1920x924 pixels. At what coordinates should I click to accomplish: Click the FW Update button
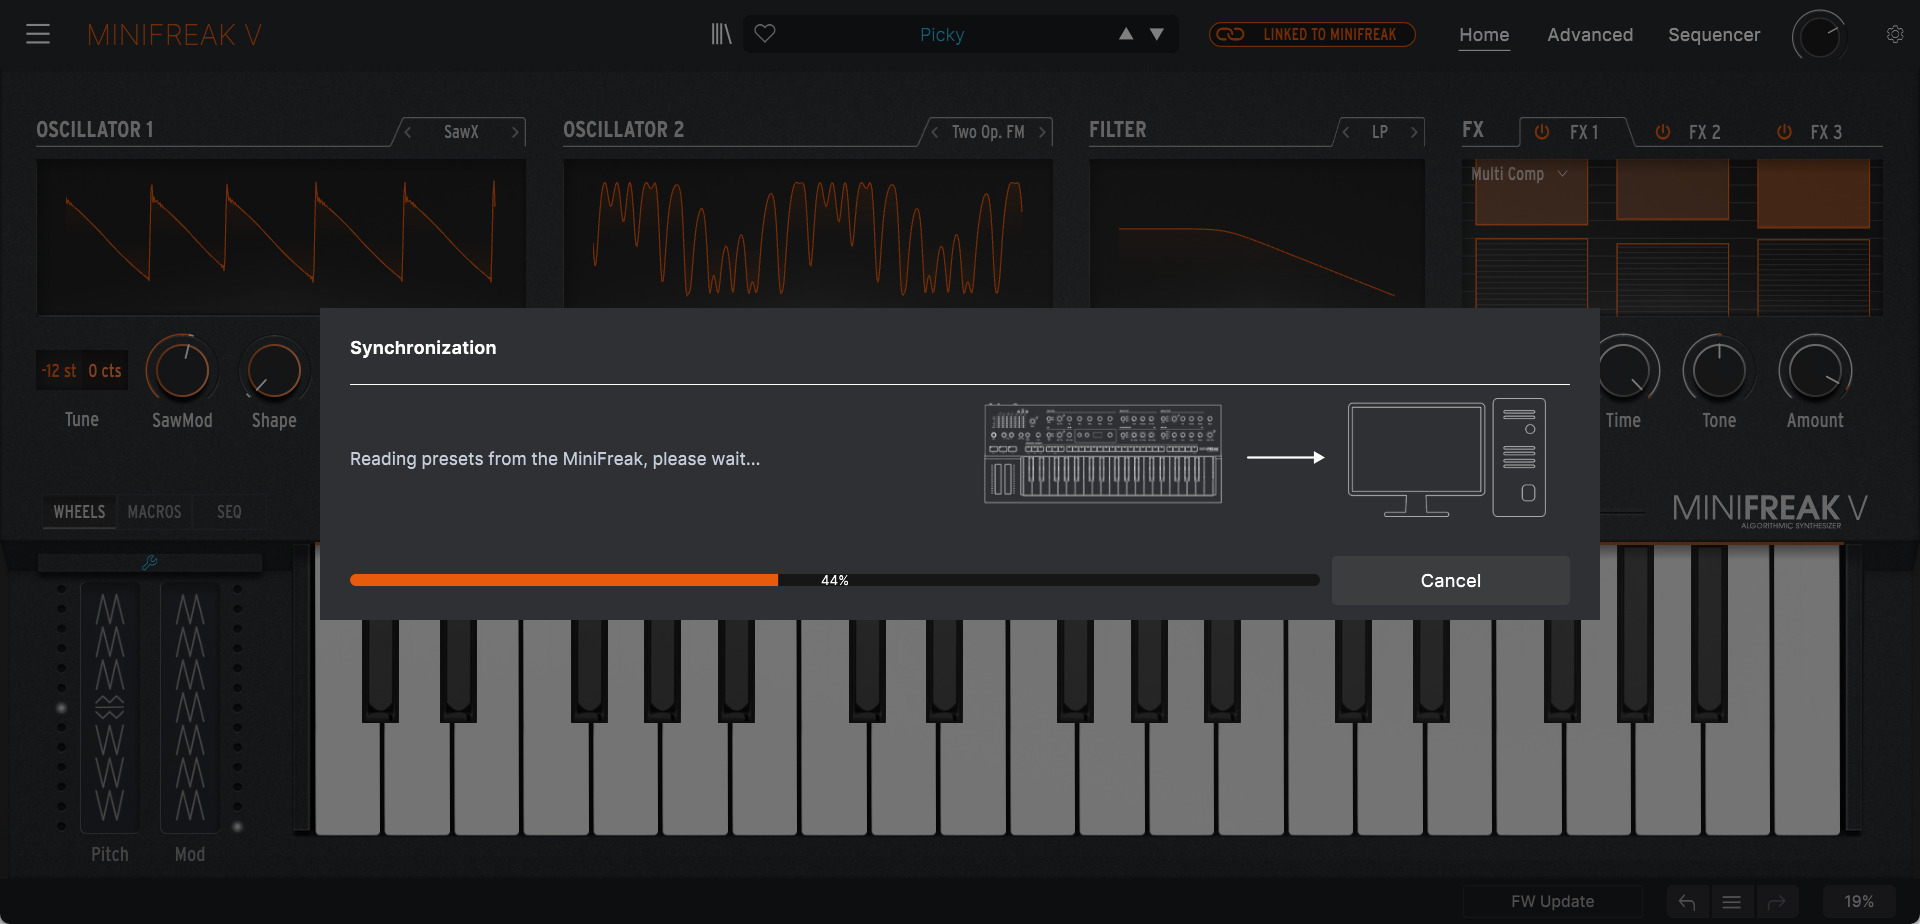[x=1552, y=902]
